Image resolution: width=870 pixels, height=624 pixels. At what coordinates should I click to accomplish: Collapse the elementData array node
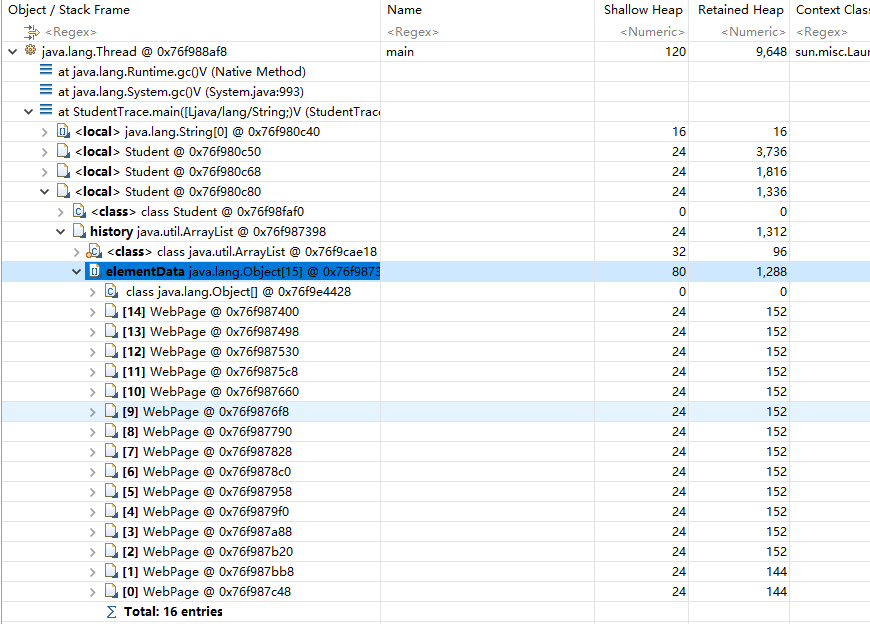click(77, 271)
